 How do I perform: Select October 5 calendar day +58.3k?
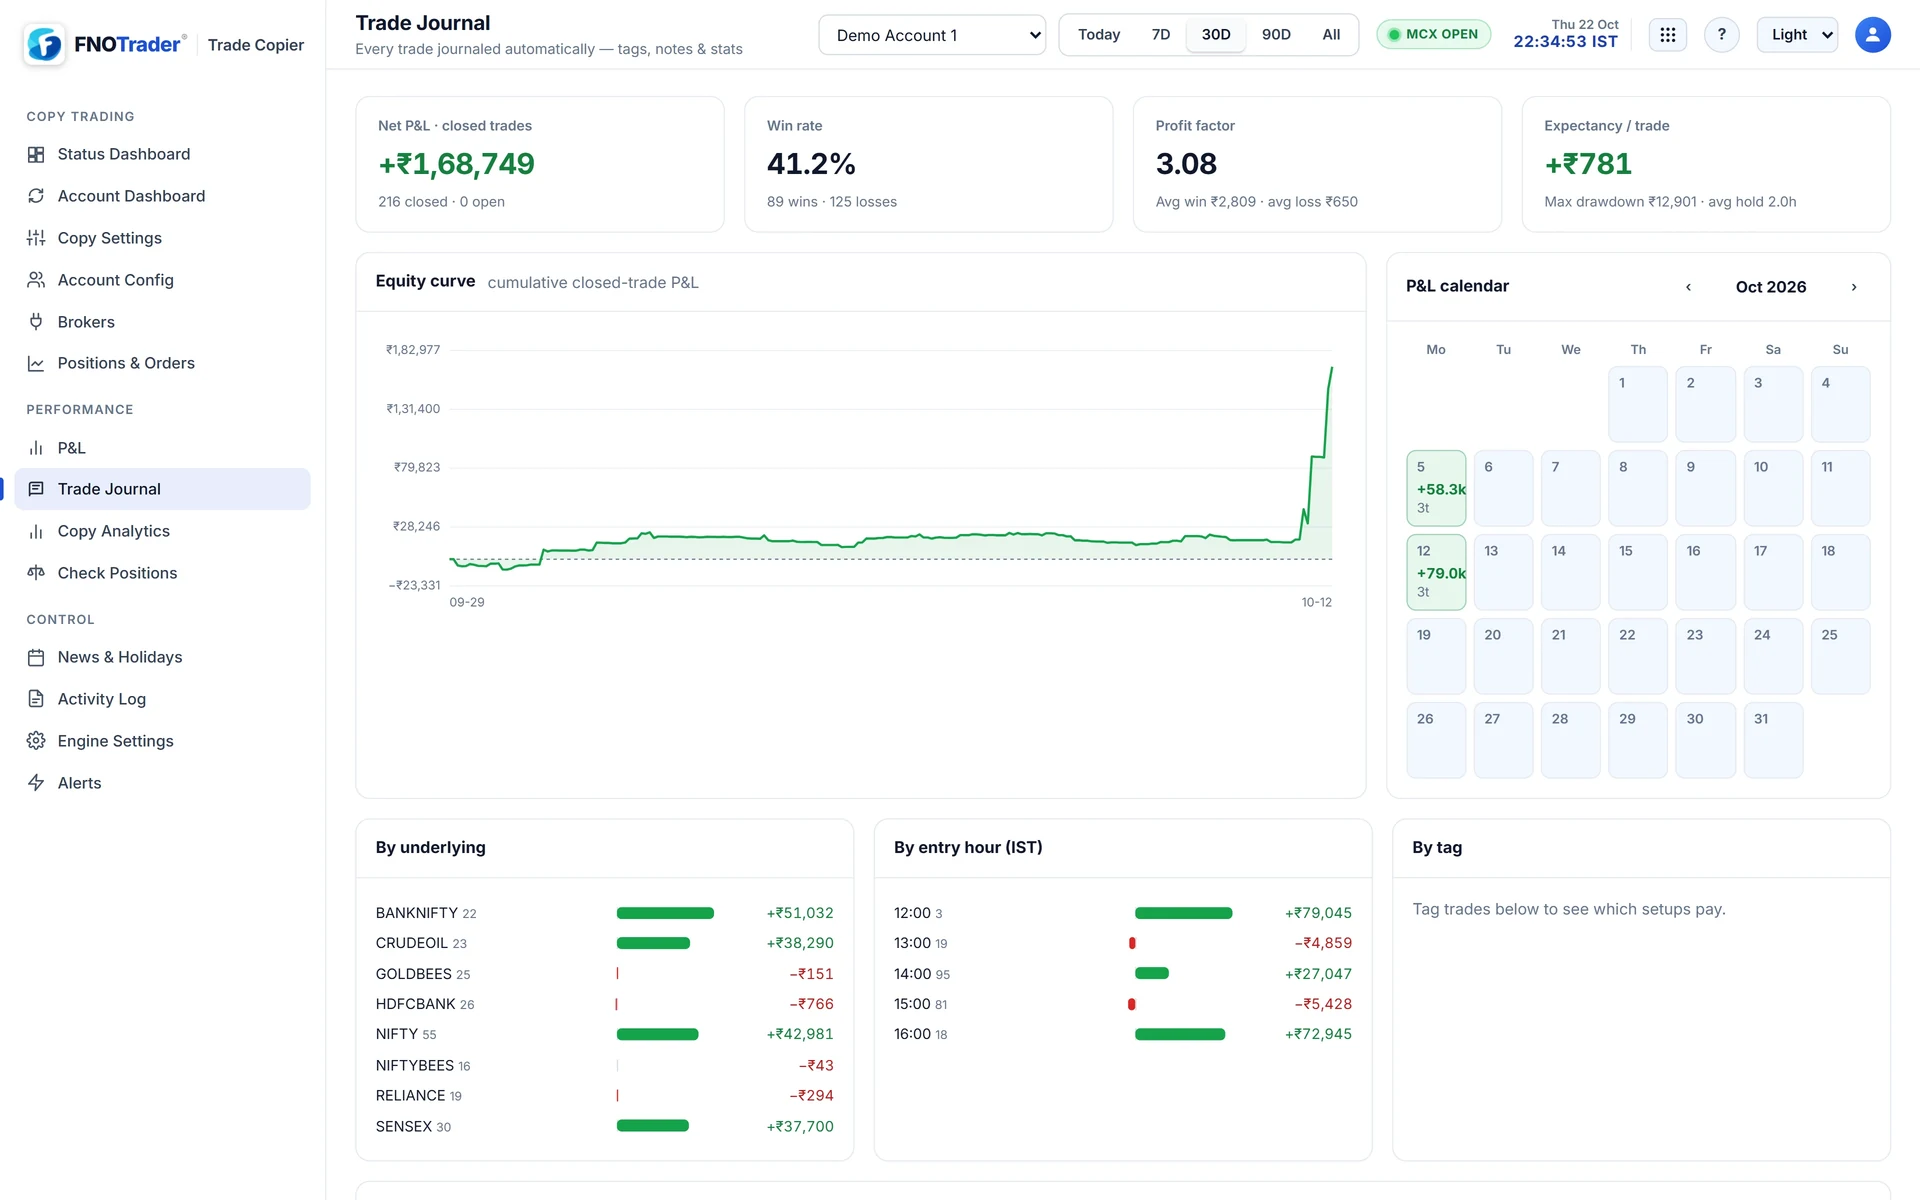point(1436,488)
